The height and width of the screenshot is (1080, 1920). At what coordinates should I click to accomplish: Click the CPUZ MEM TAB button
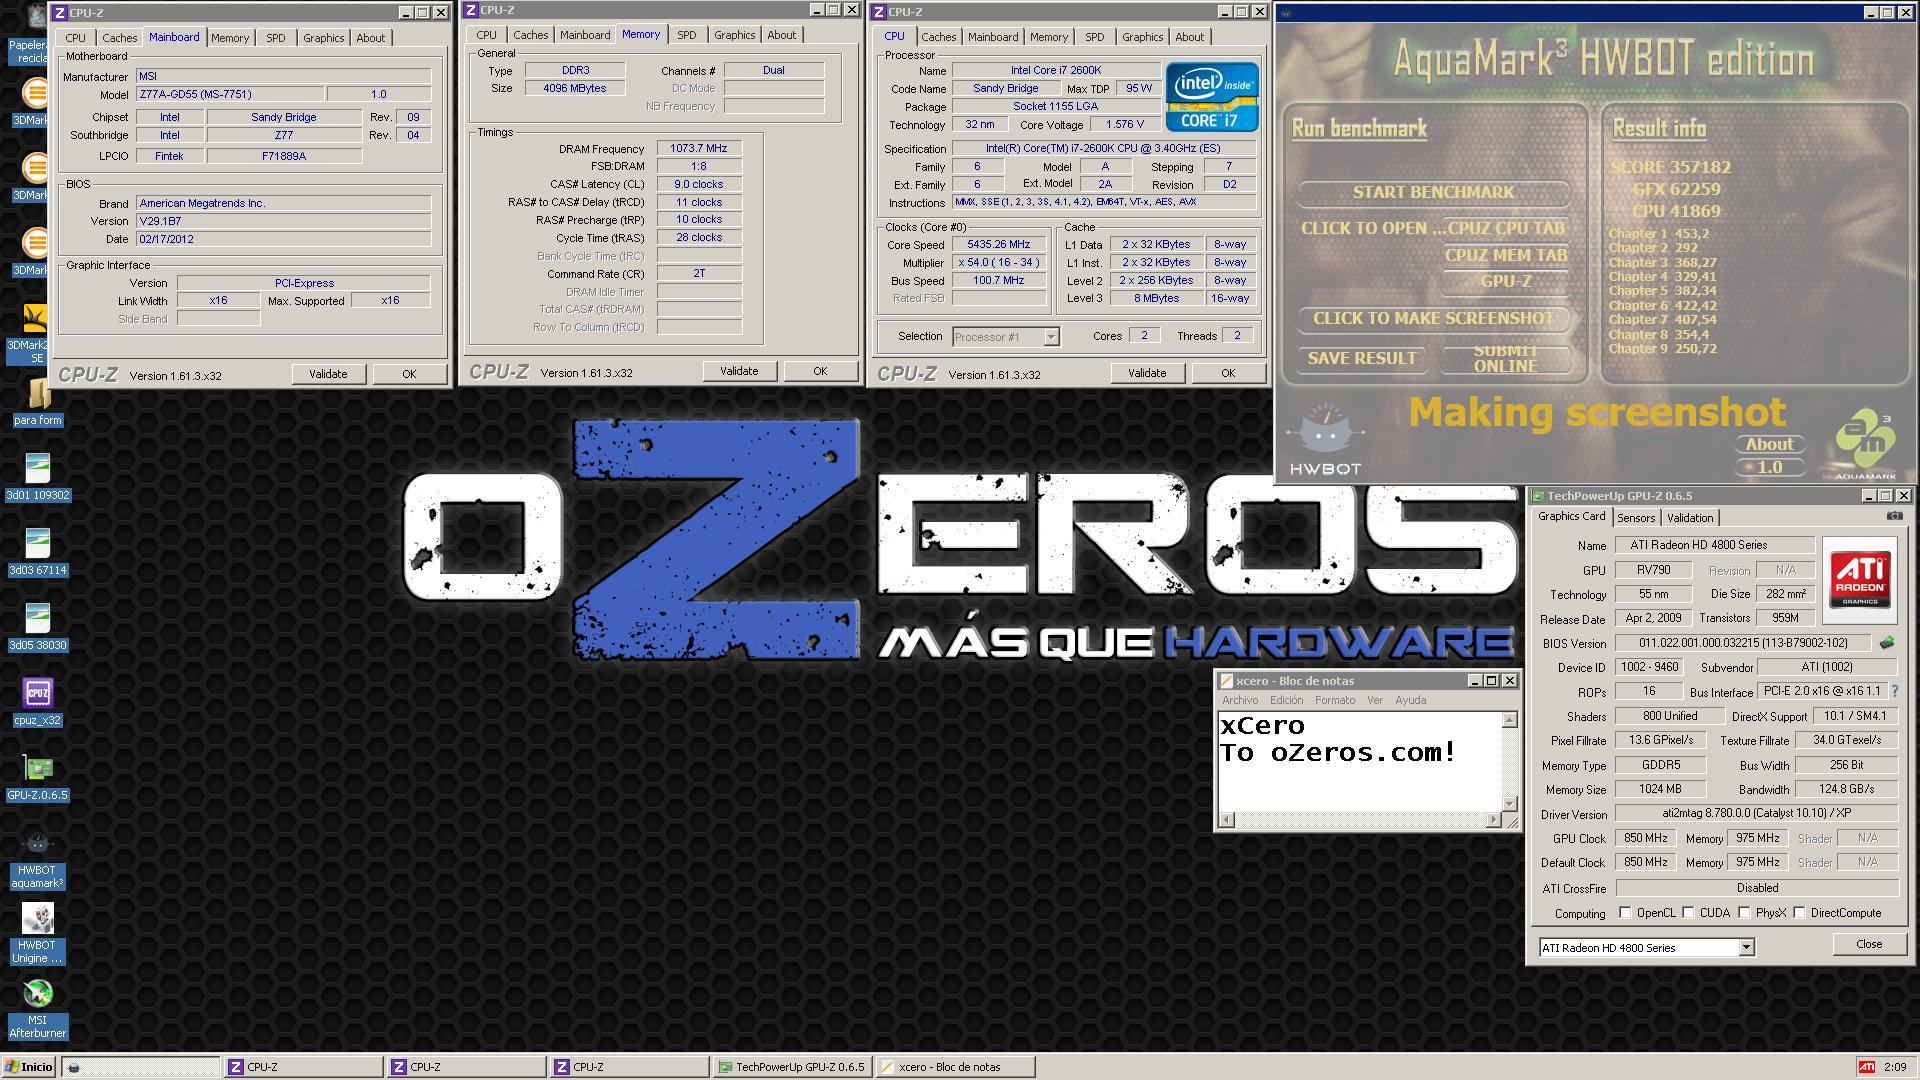(x=1505, y=255)
